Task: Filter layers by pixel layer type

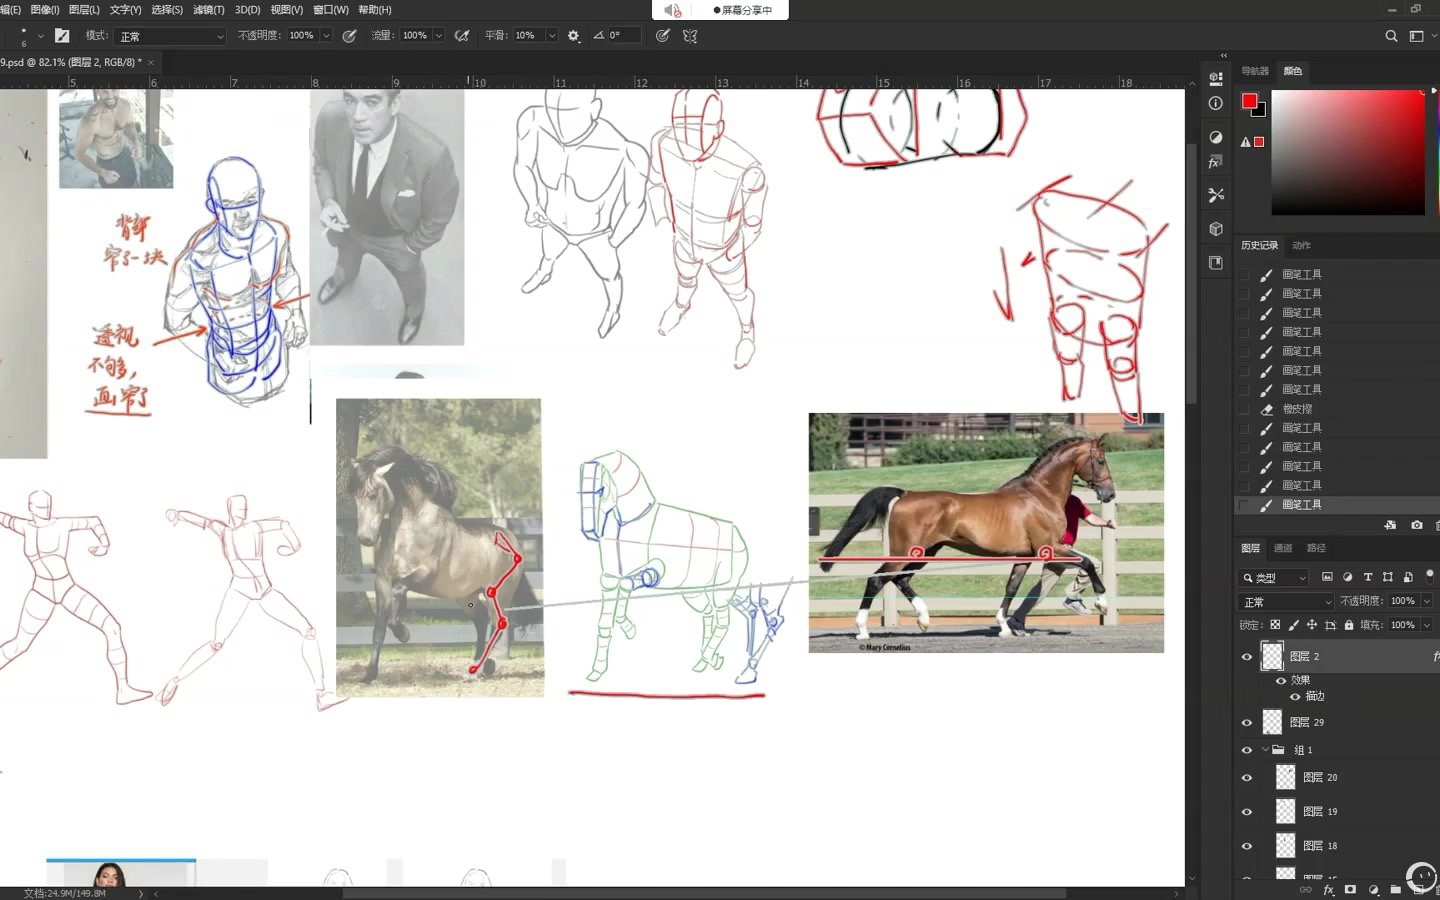Action: pos(1327,577)
